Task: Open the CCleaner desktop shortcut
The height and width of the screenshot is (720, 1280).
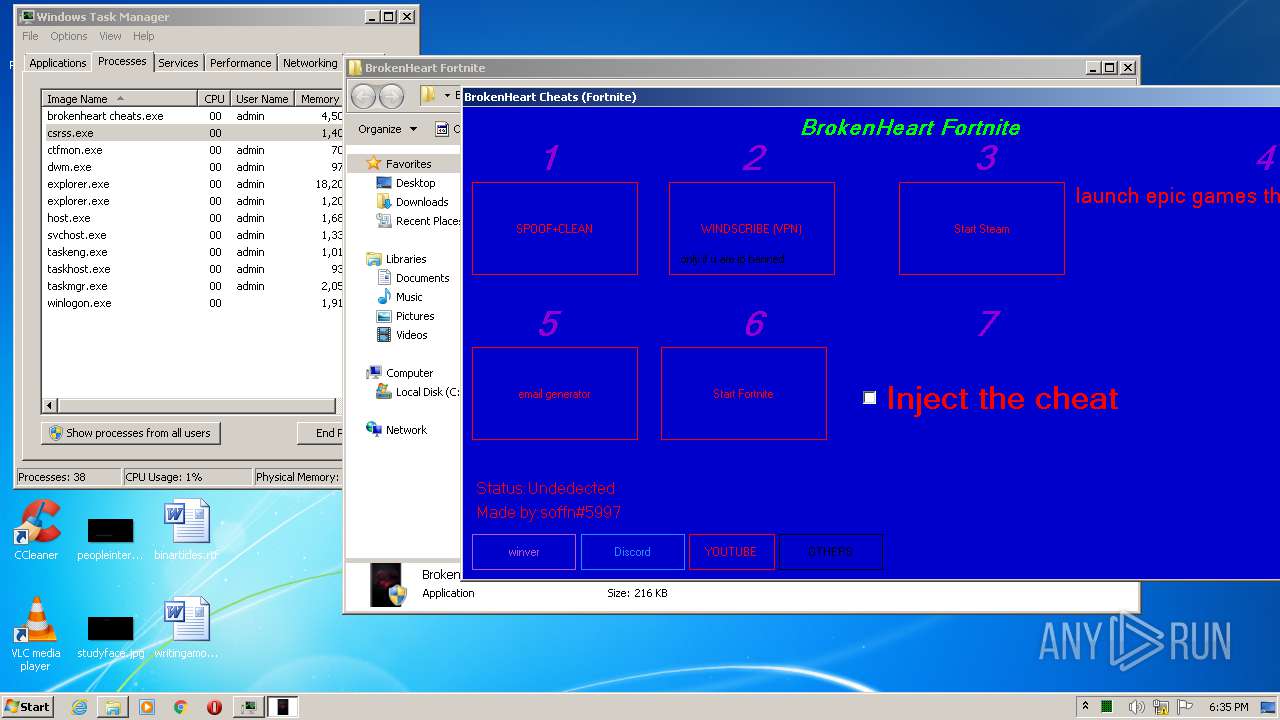Action: (37, 530)
